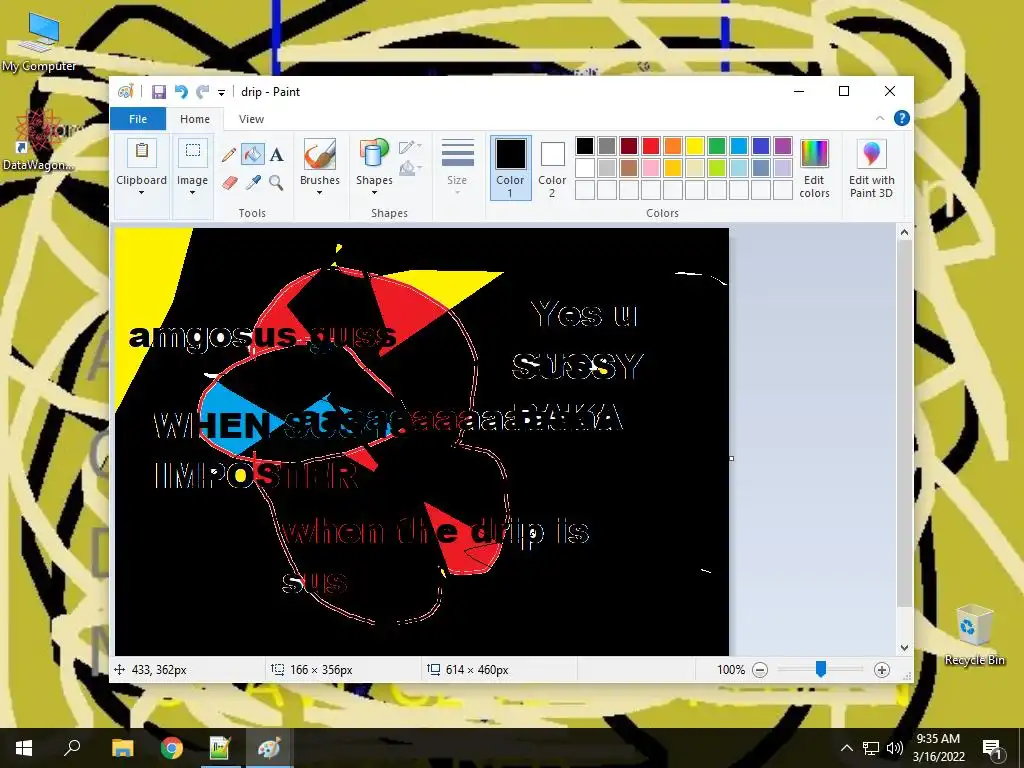Open DataWagon desktop shortcut
The height and width of the screenshot is (768, 1024).
[38, 140]
